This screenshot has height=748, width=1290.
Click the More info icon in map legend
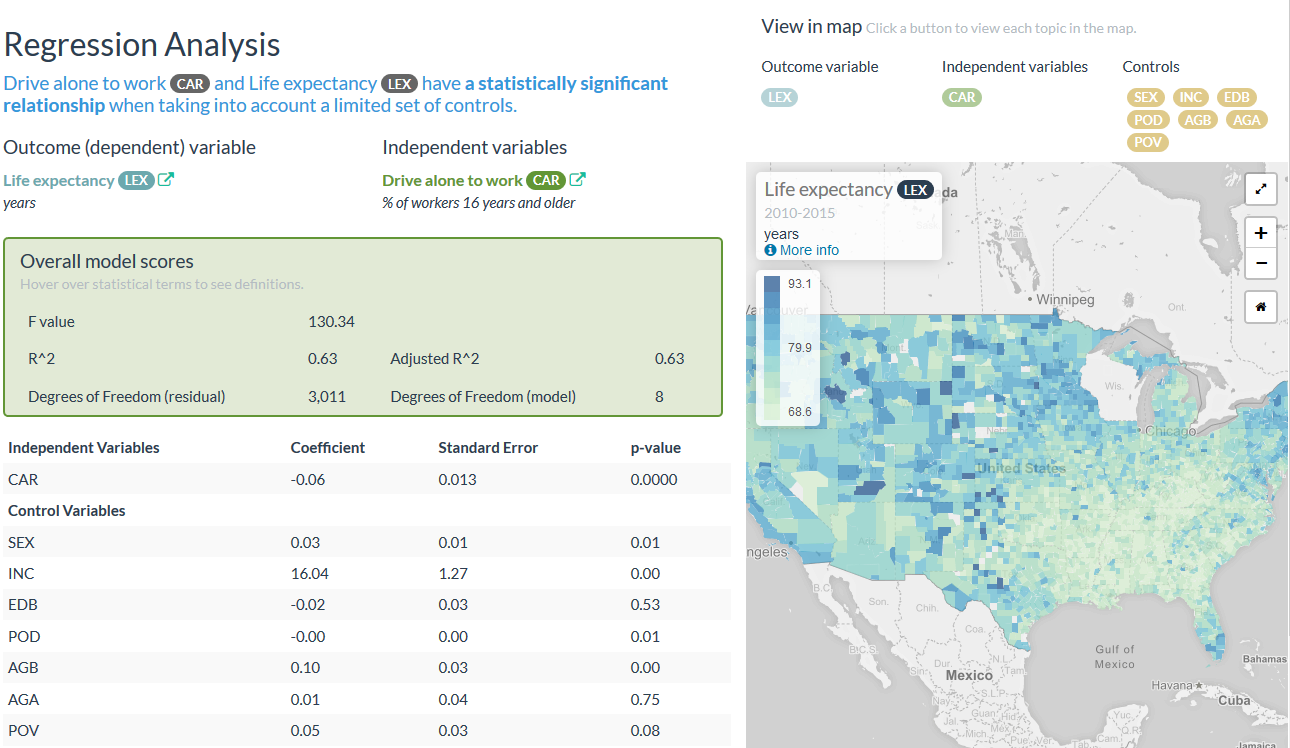[770, 250]
